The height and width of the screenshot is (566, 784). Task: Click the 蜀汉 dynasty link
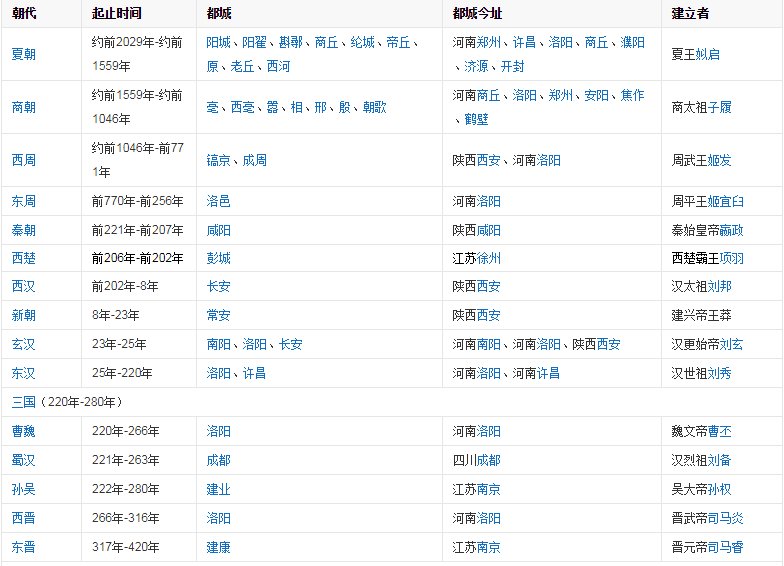coord(24,460)
